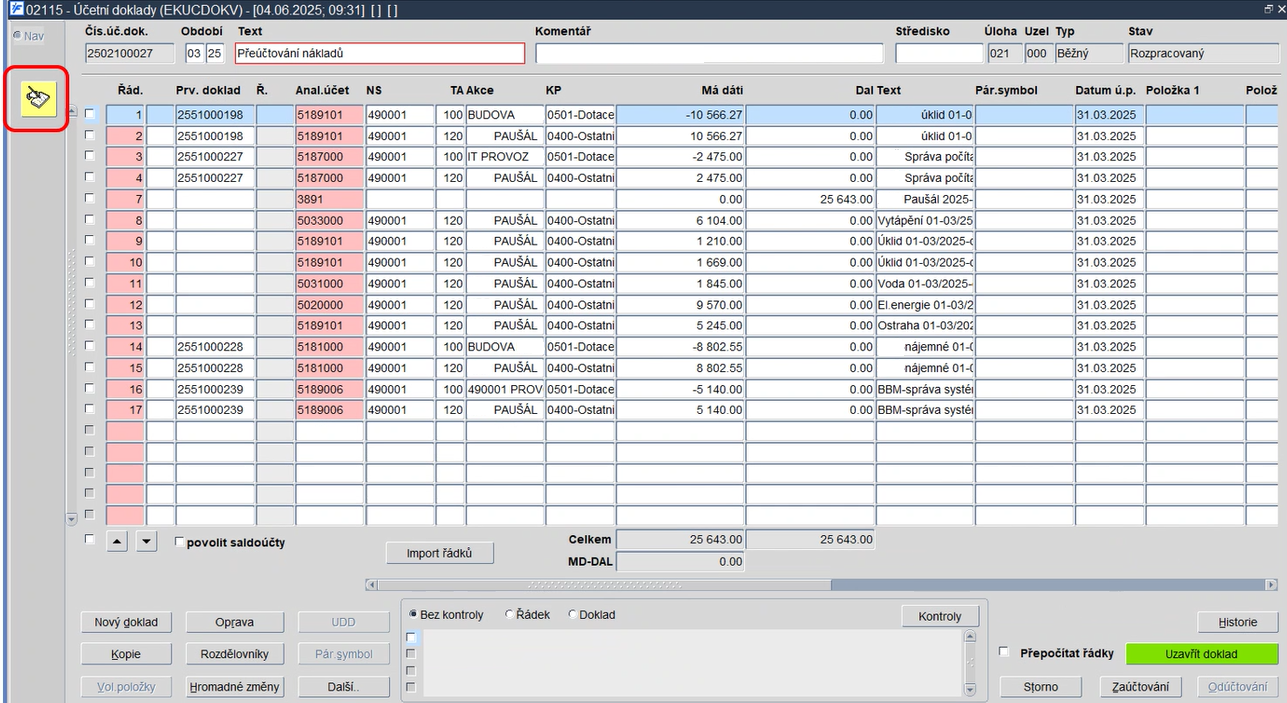The width and height of the screenshot is (1287, 703).
Task: Click the Akce cell 490001 PROV in row 16
Action: point(505,389)
